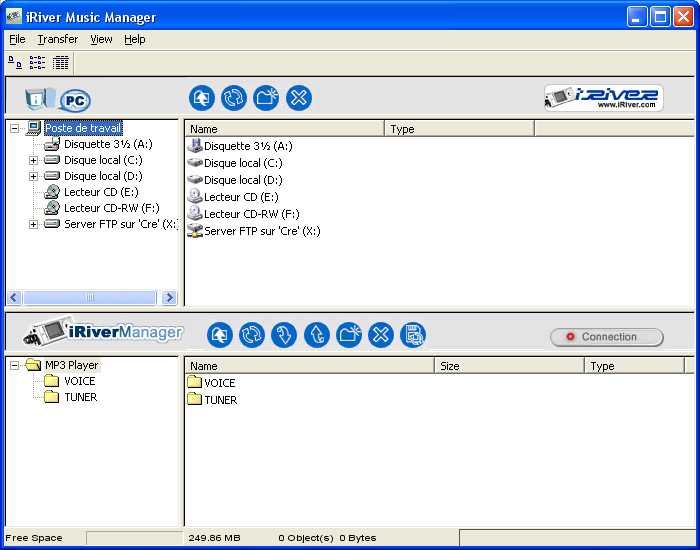
Task: Click the tree scrollbar right arrow
Action: pyautogui.click(x=169, y=297)
